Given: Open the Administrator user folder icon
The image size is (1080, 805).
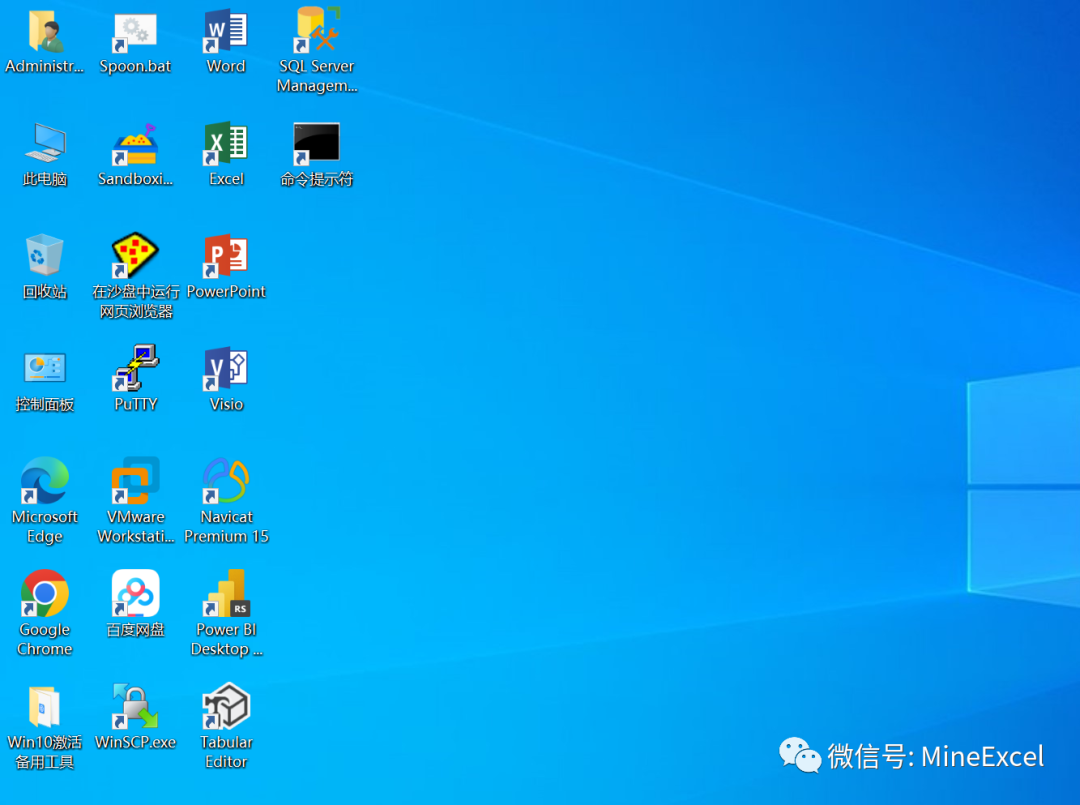Looking at the screenshot, I should click(x=45, y=32).
